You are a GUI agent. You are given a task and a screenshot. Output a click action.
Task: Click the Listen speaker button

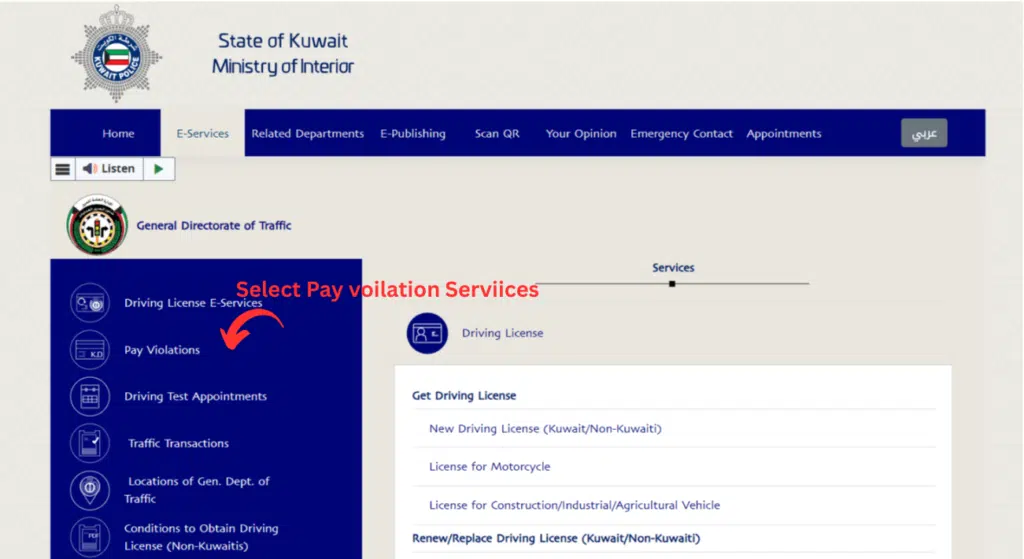(109, 169)
